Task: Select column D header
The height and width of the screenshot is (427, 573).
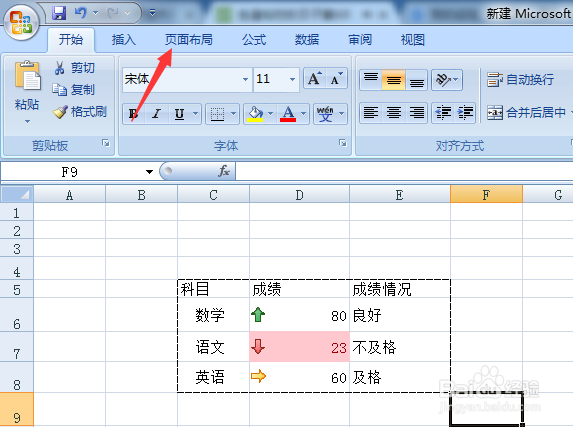Action: 299,194
